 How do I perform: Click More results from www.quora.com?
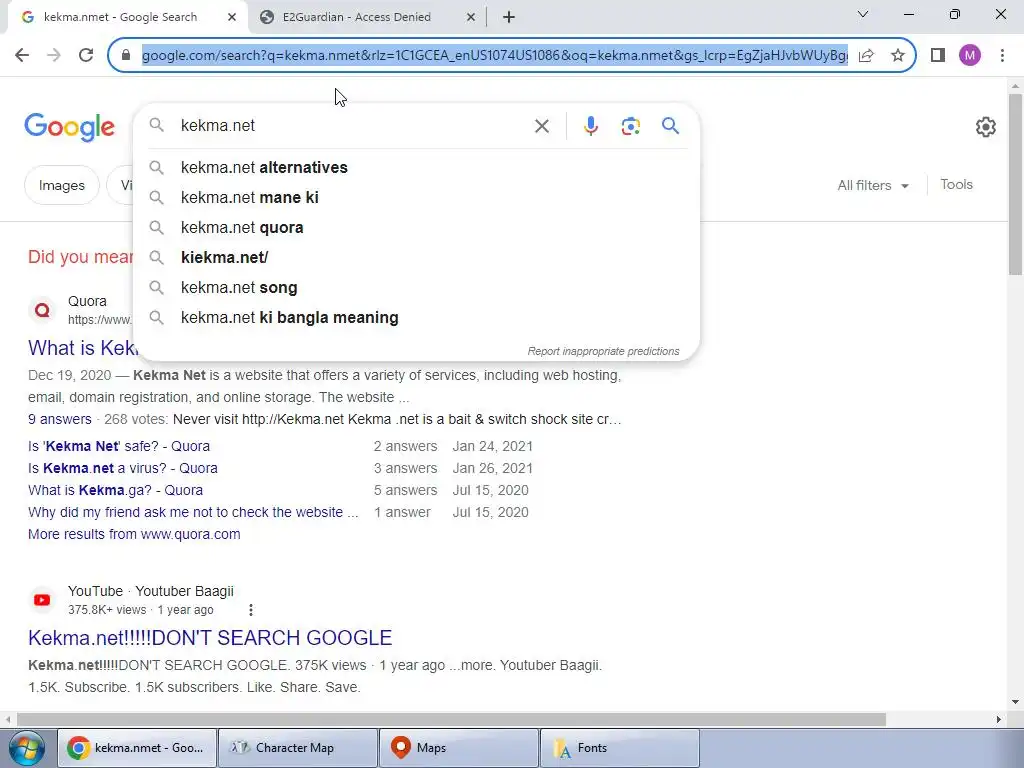(x=134, y=534)
